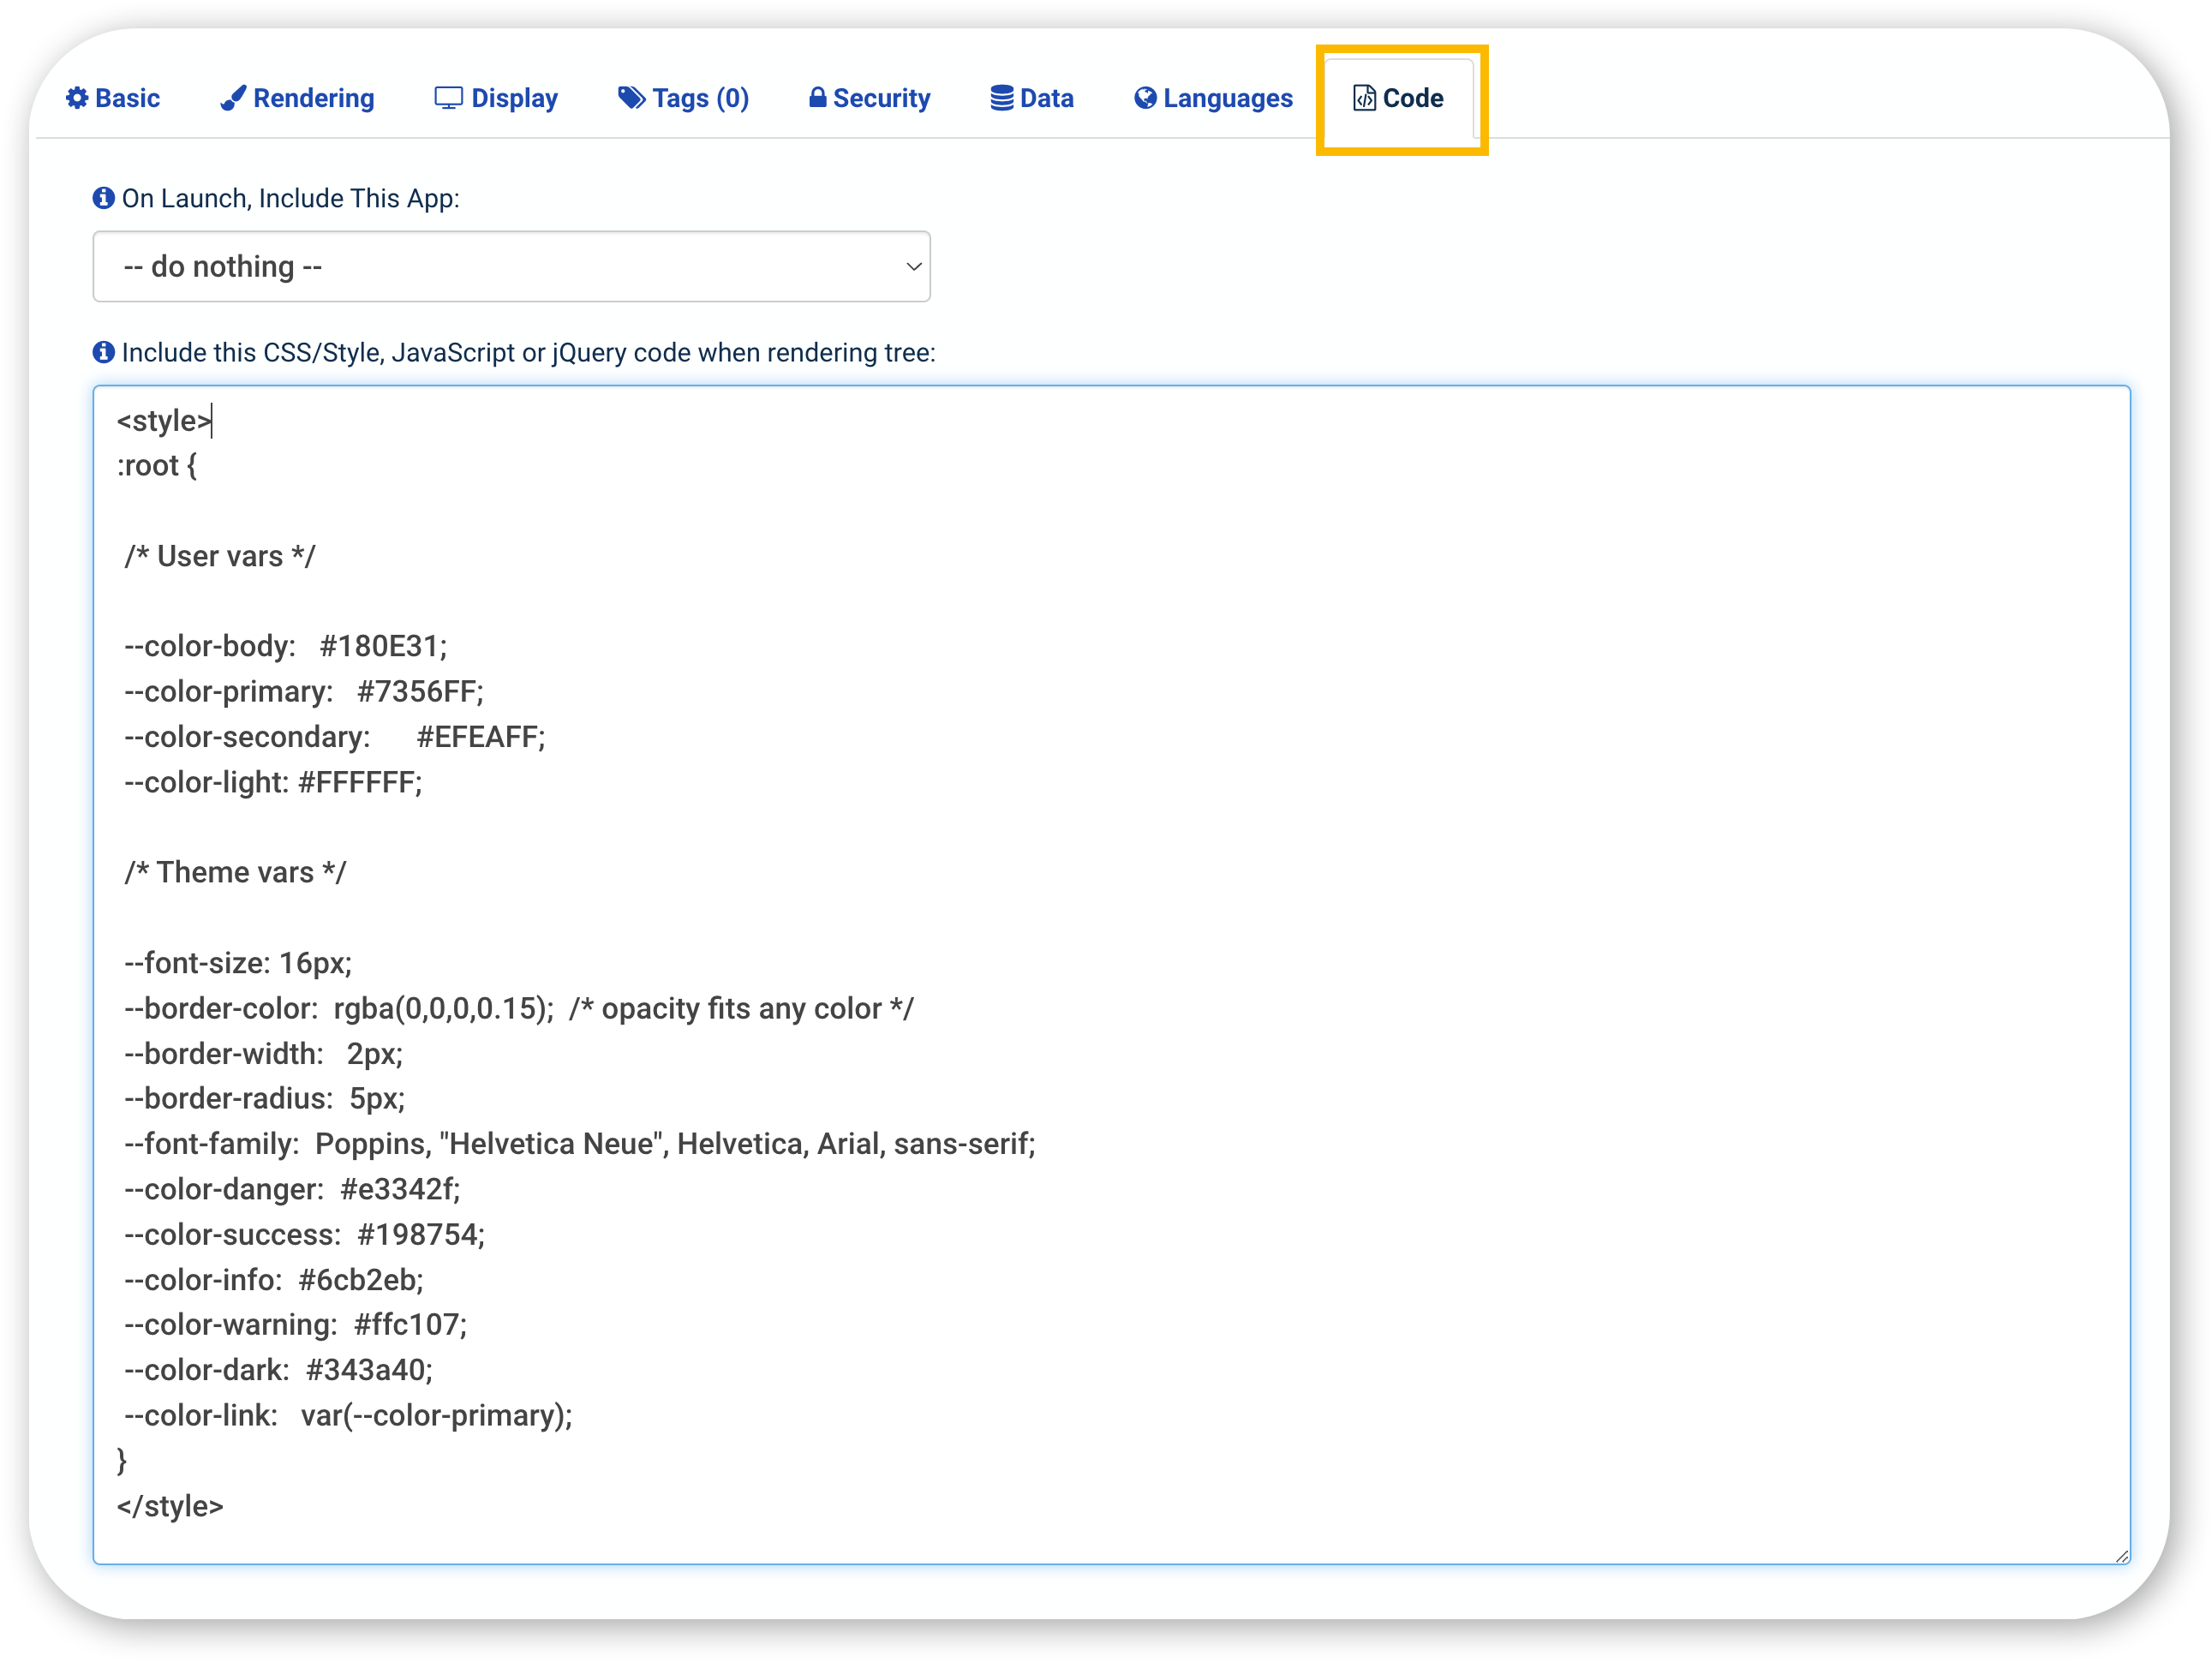Click the dropdown chevron arrow
The width and height of the screenshot is (2212, 1662).
point(912,267)
